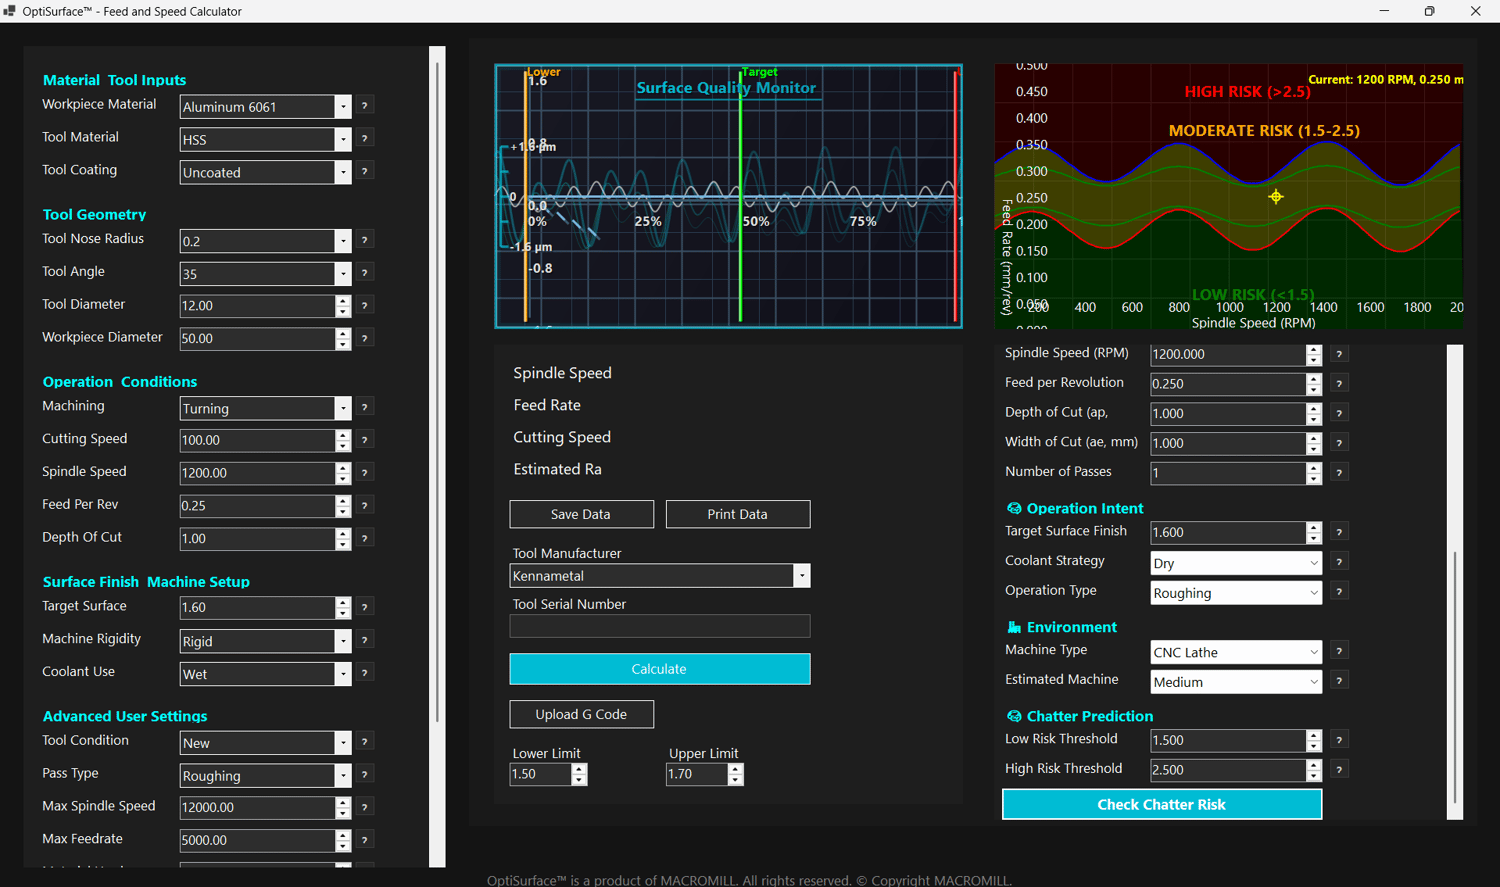Image resolution: width=1500 pixels, height=887 pixels.
Task: Click the Upload G Code button
Action: coord(581,714)
